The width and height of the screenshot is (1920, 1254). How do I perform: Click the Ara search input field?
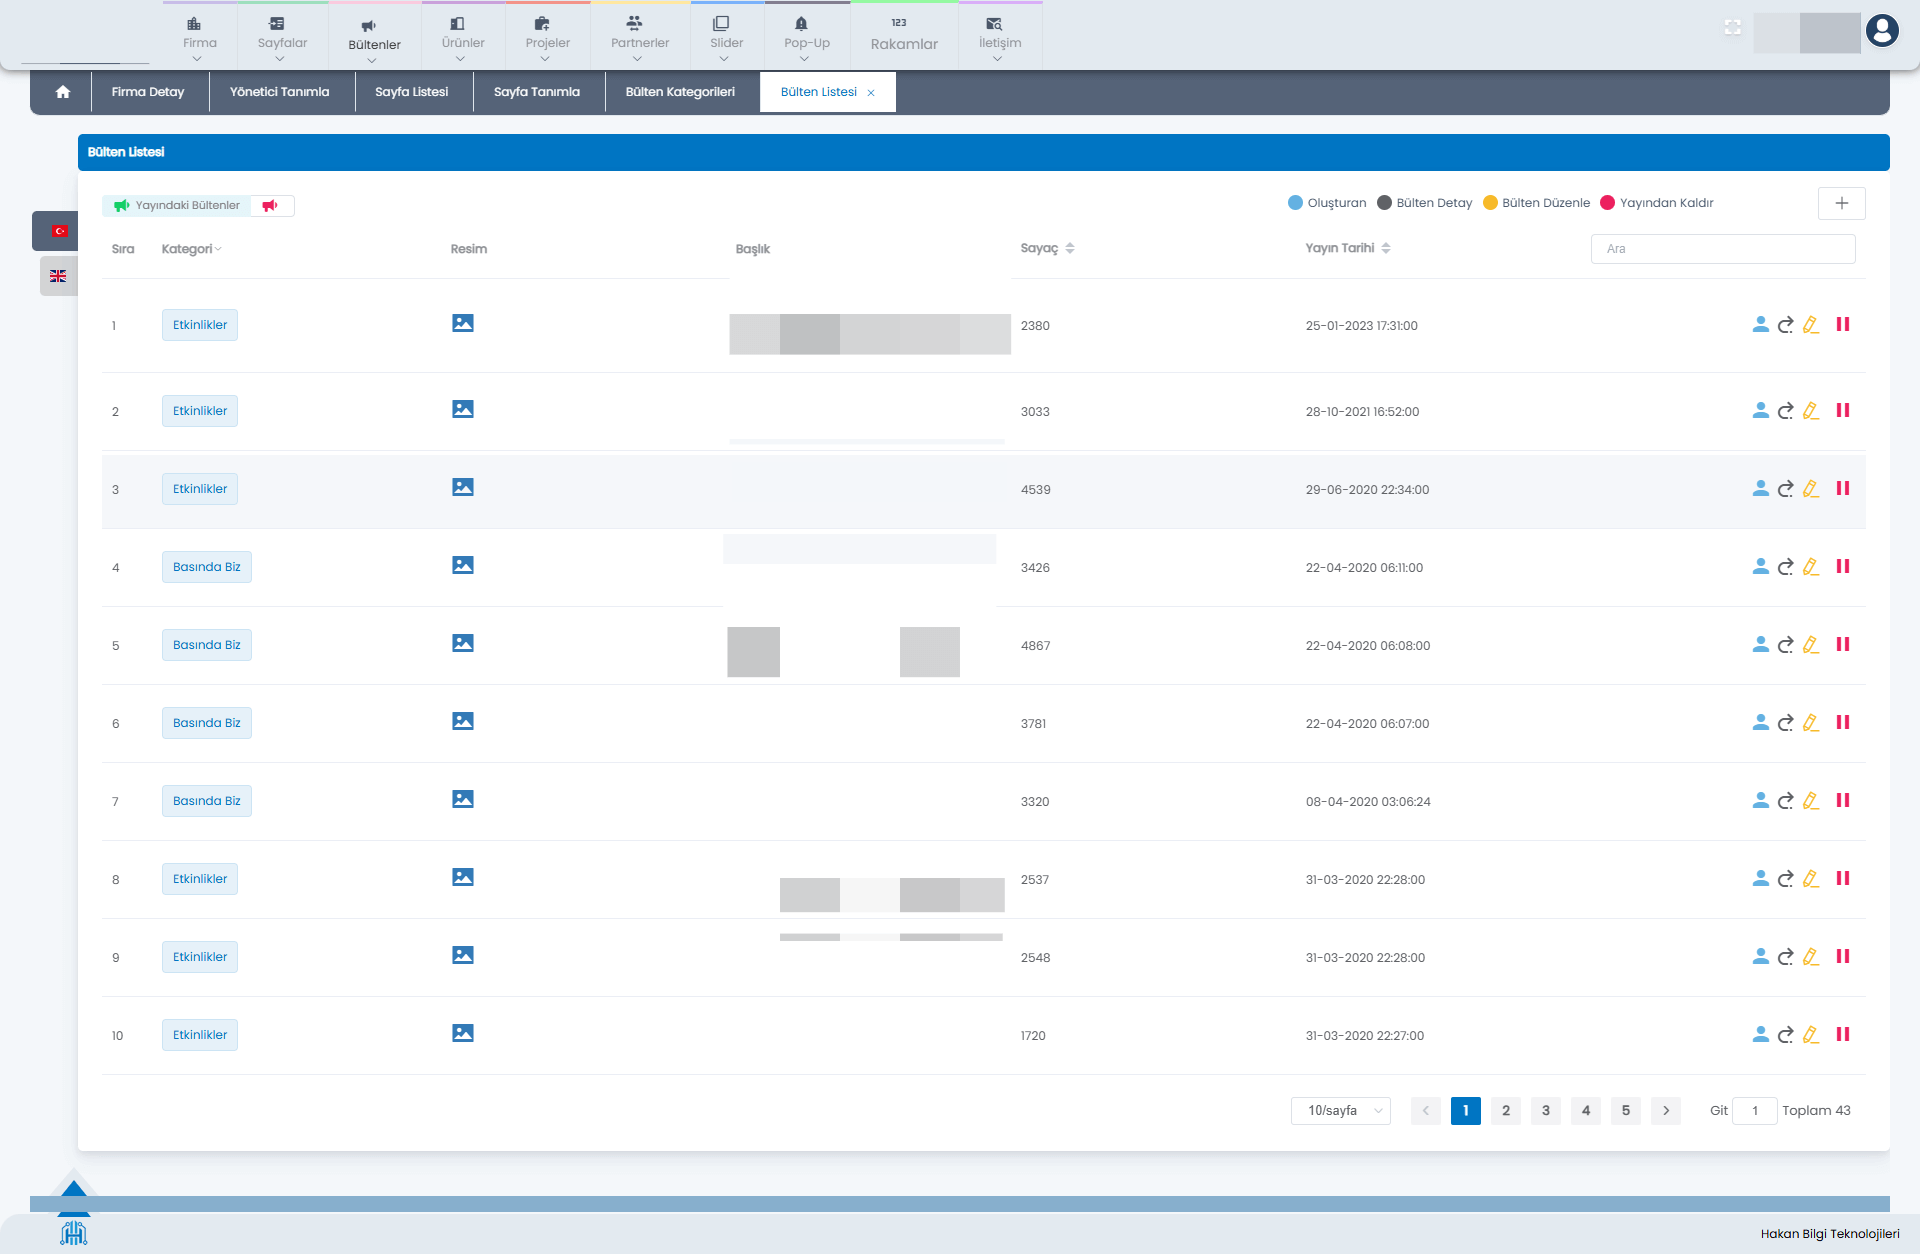1722,249
